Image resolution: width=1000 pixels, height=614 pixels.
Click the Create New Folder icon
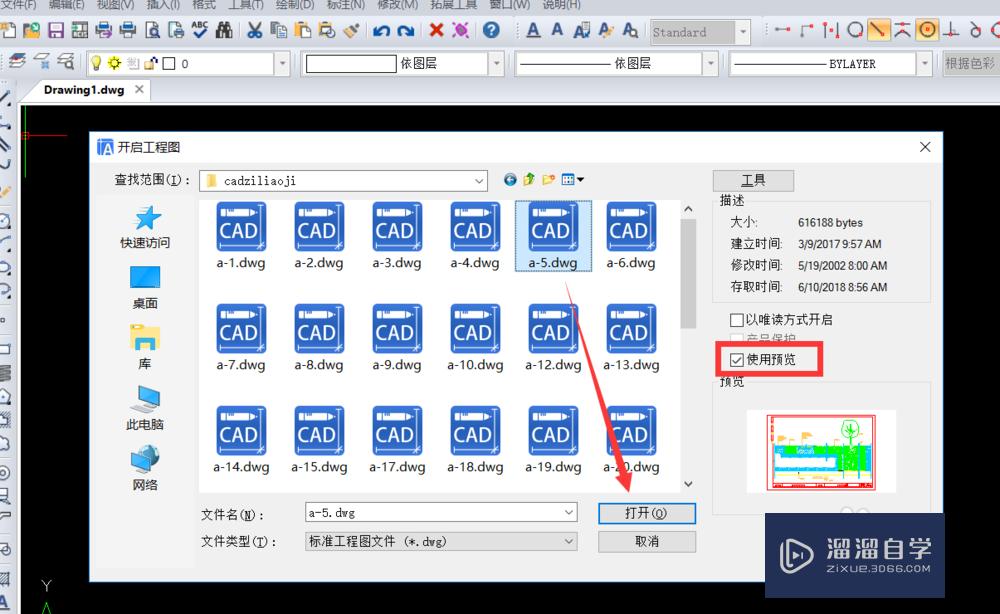point(548,179)
